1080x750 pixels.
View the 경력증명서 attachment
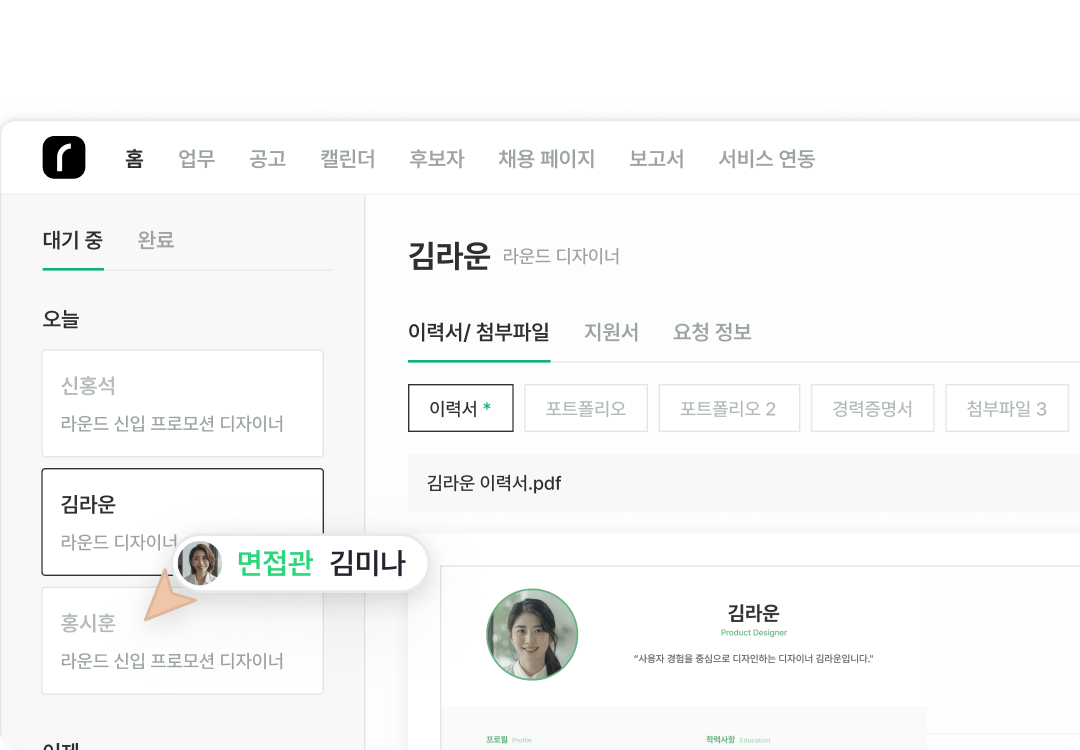point(872,408)
